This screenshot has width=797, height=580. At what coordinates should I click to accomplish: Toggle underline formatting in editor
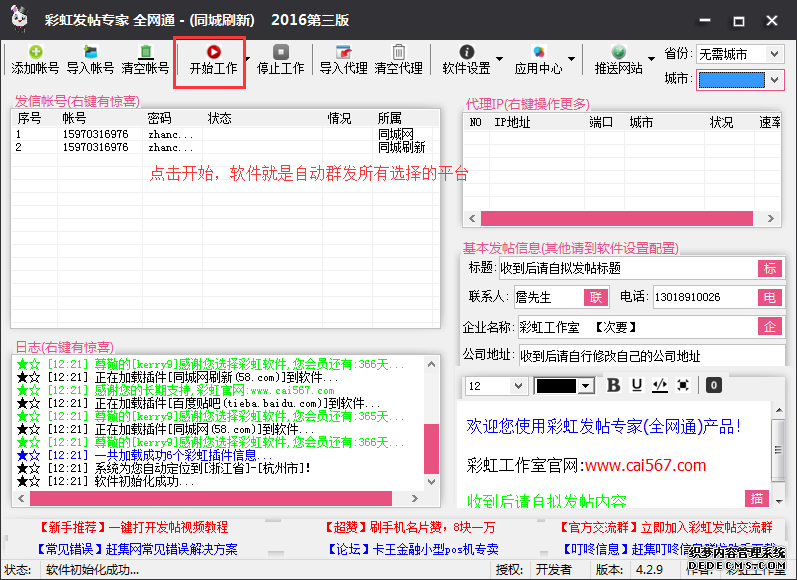[636, 385]
